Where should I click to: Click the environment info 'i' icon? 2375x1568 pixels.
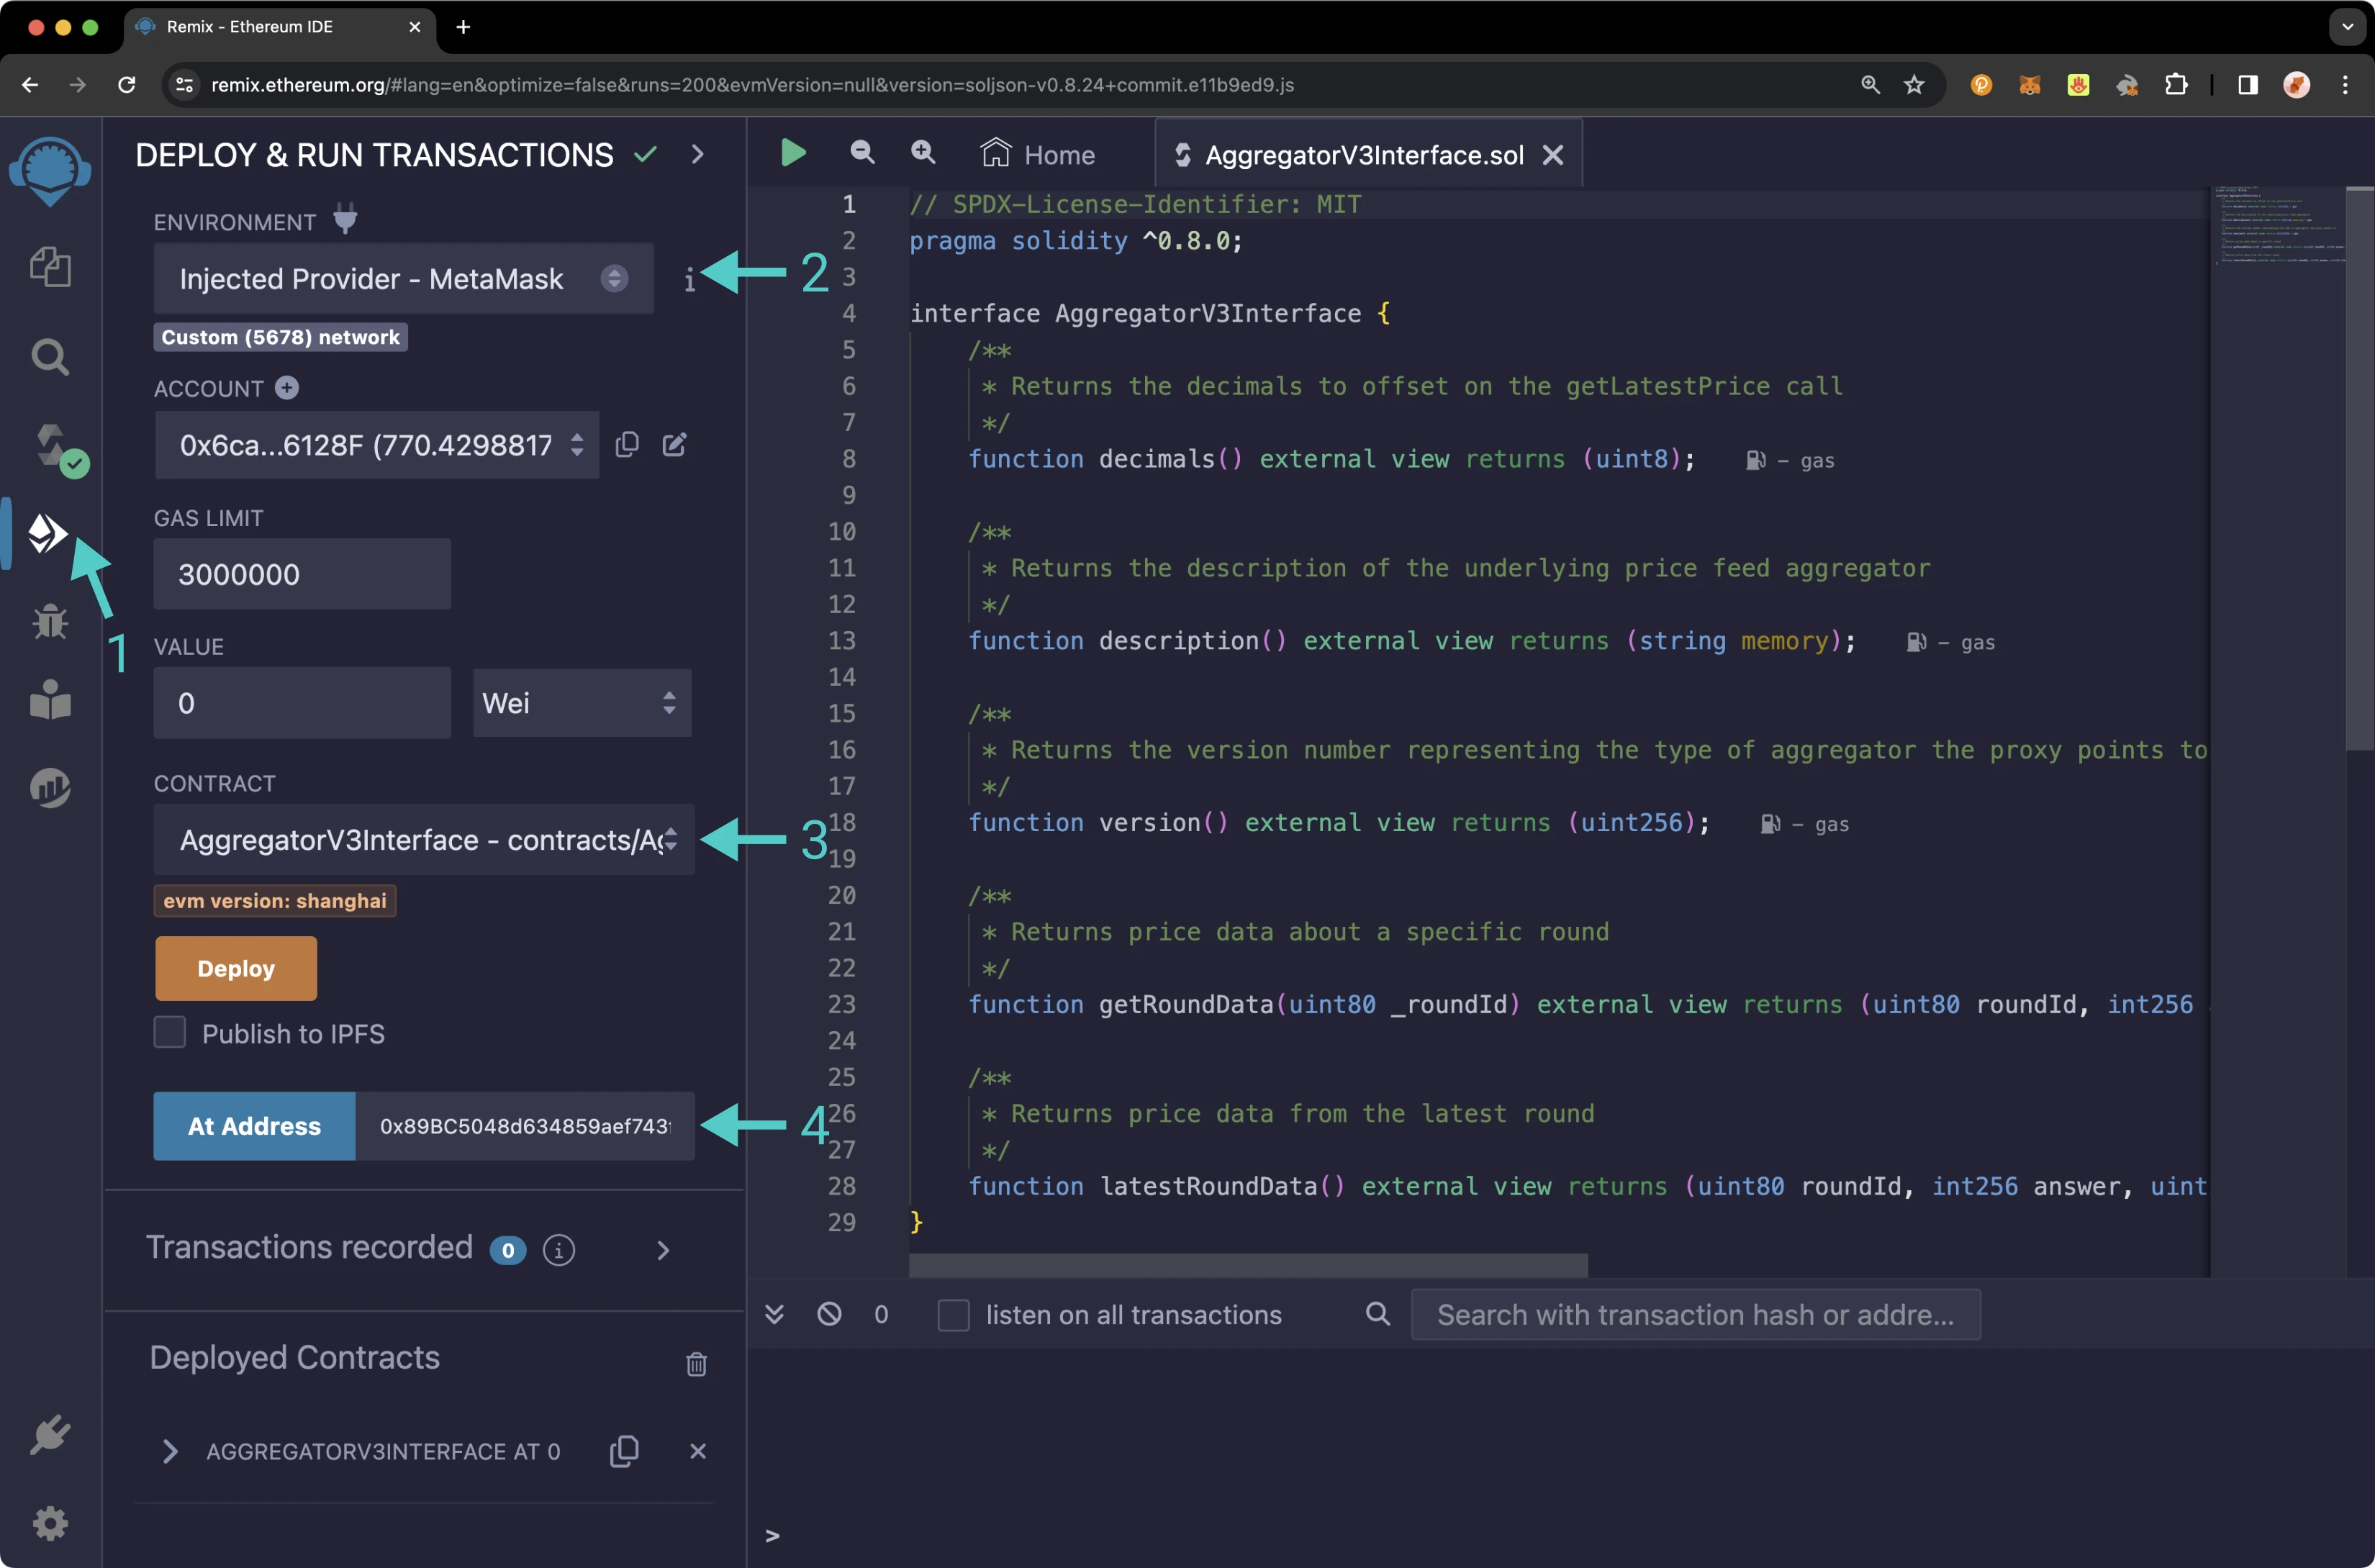pyautogui.click(x=689, y=280)
